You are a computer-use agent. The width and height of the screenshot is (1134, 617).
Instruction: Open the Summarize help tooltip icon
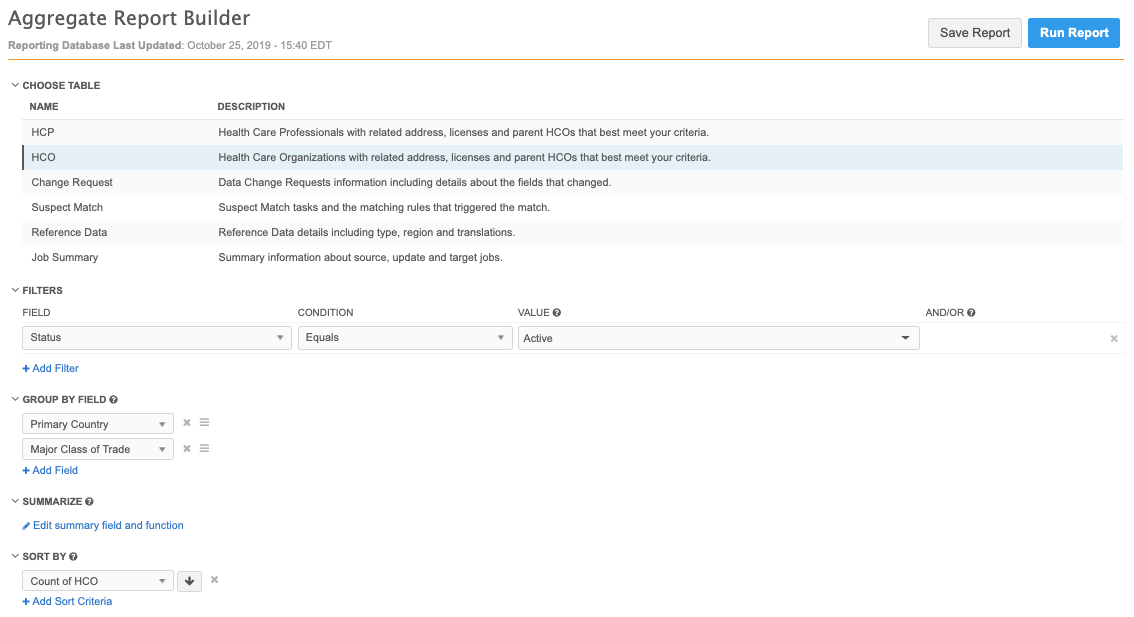90,502
